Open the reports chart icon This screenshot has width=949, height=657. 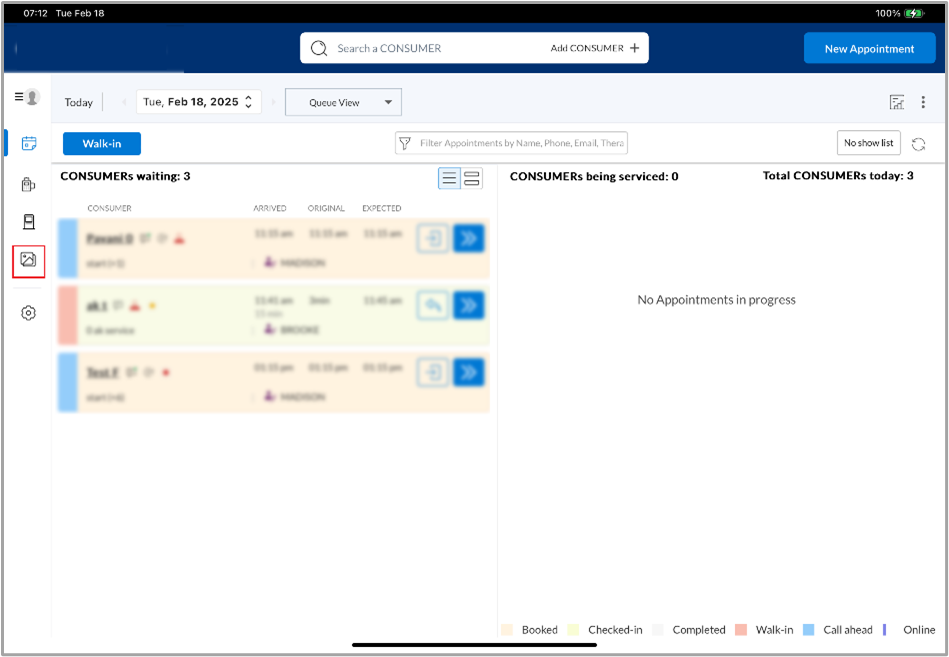(897, 102)
